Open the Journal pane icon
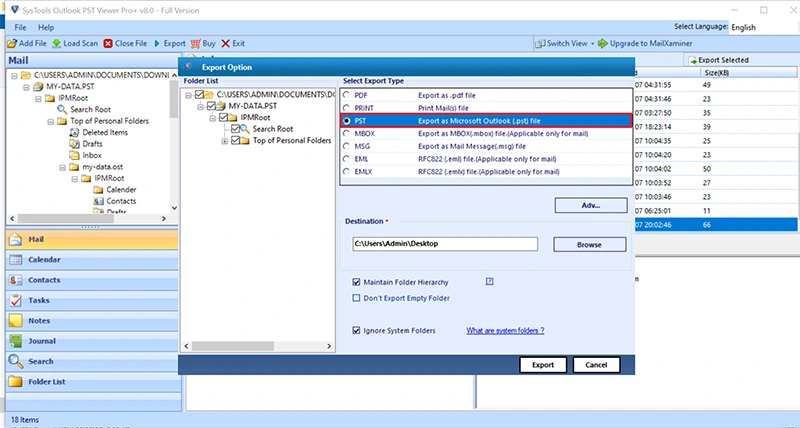Screen dimensions: 800x428 (x=15, y=341)
